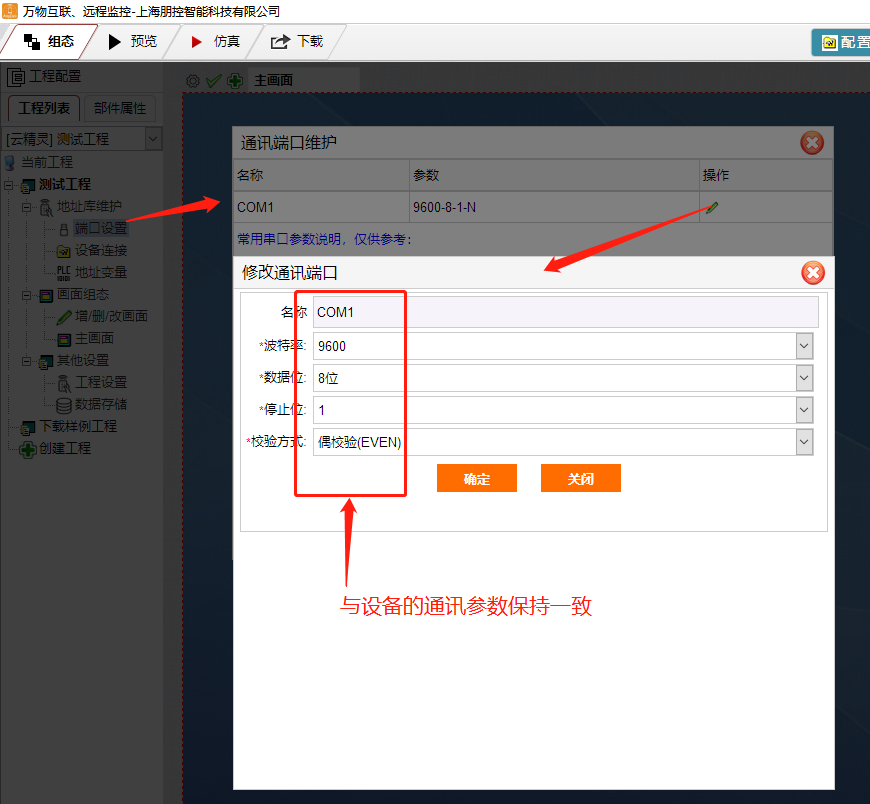Image resolution: width=870 pixels, height=804 pixels.
Task: Close the 修改通讯端口 dialog with red X
Action: pos(813,272)
